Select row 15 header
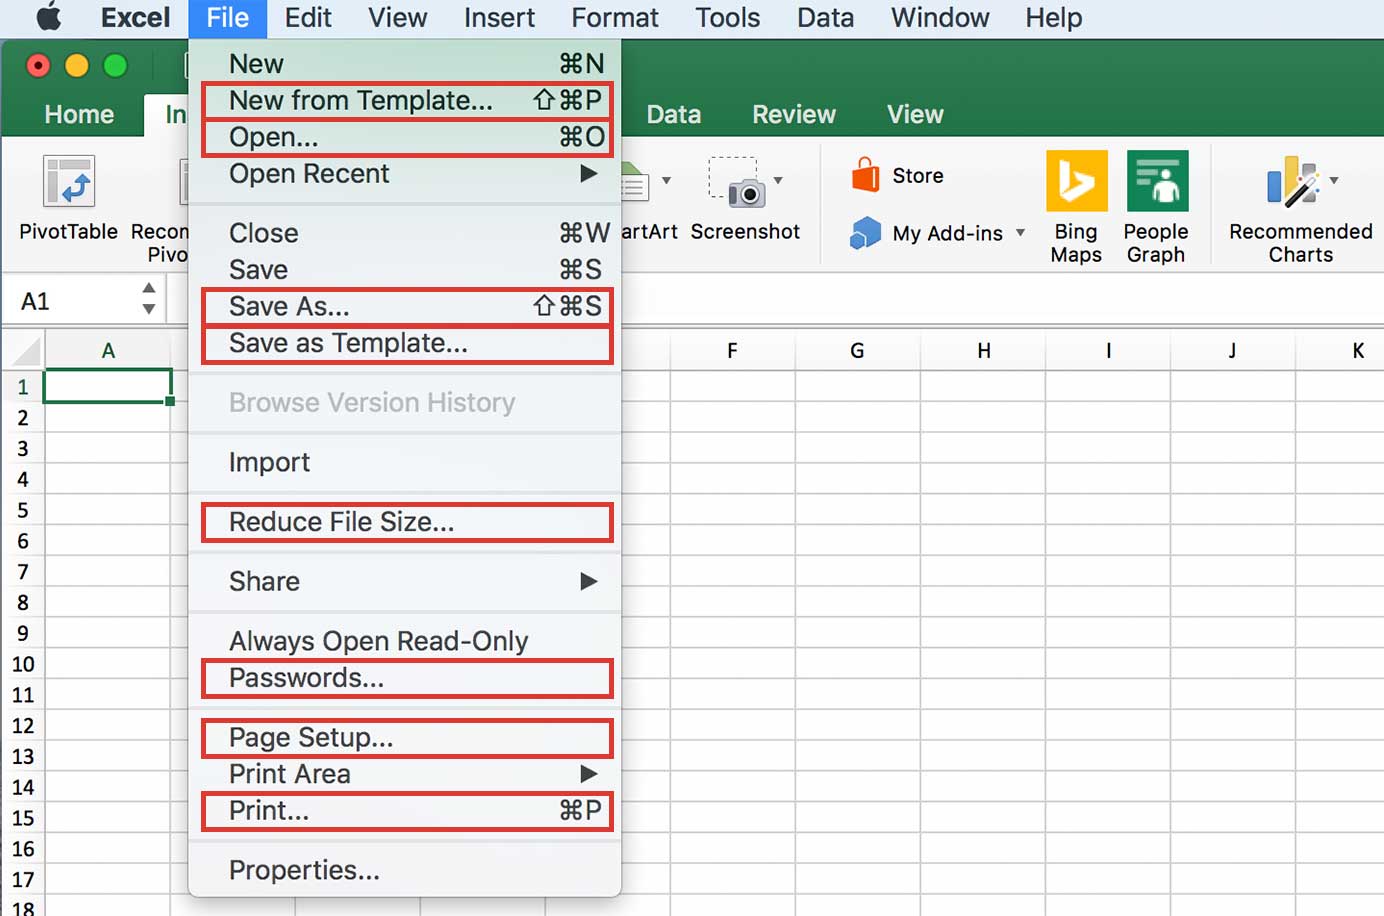The image size is (1384, 916). pos(23,818)
